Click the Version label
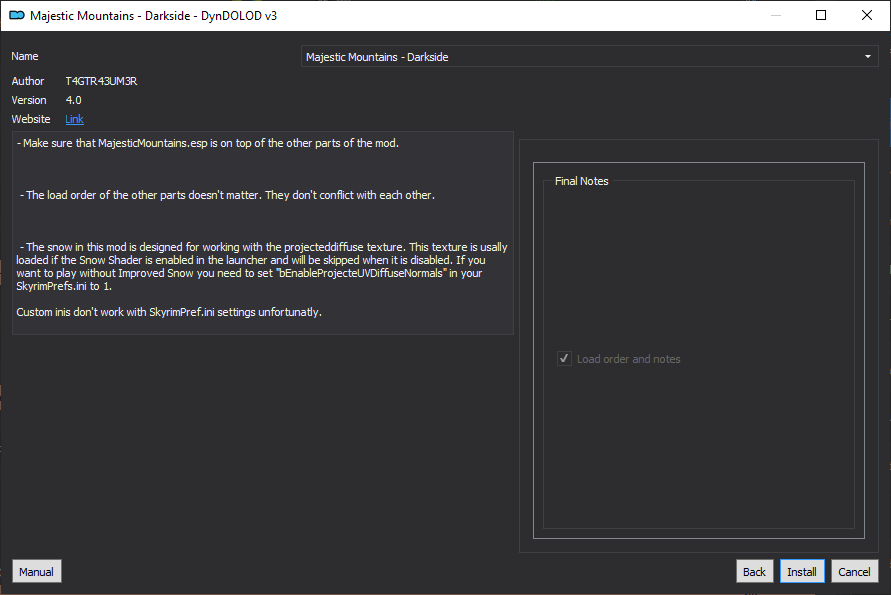891x595 pixels. (x=29, y=100)
